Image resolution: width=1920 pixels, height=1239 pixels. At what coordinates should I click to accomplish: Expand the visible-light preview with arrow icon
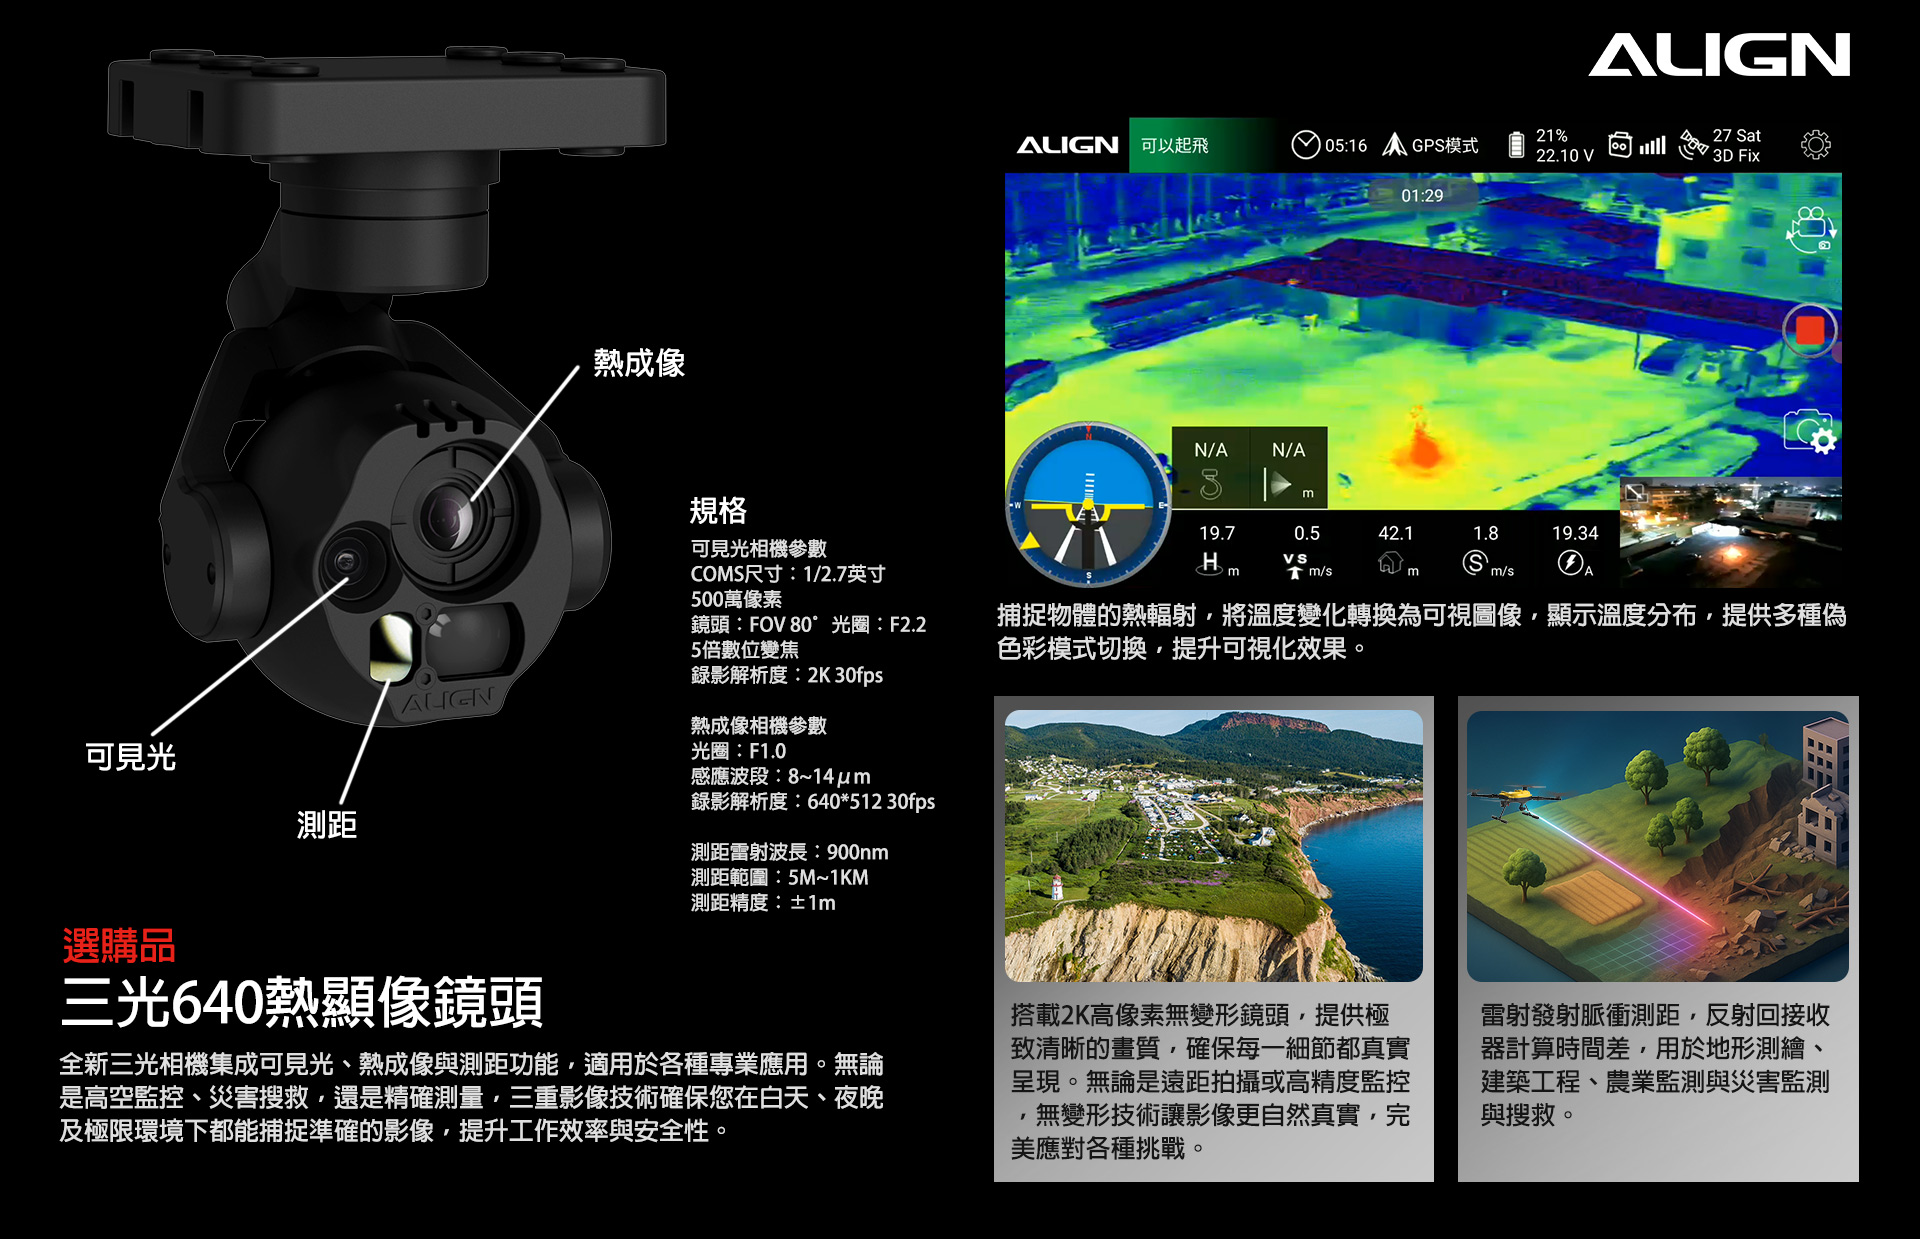pyautogui.click(x=1635, y=492)
